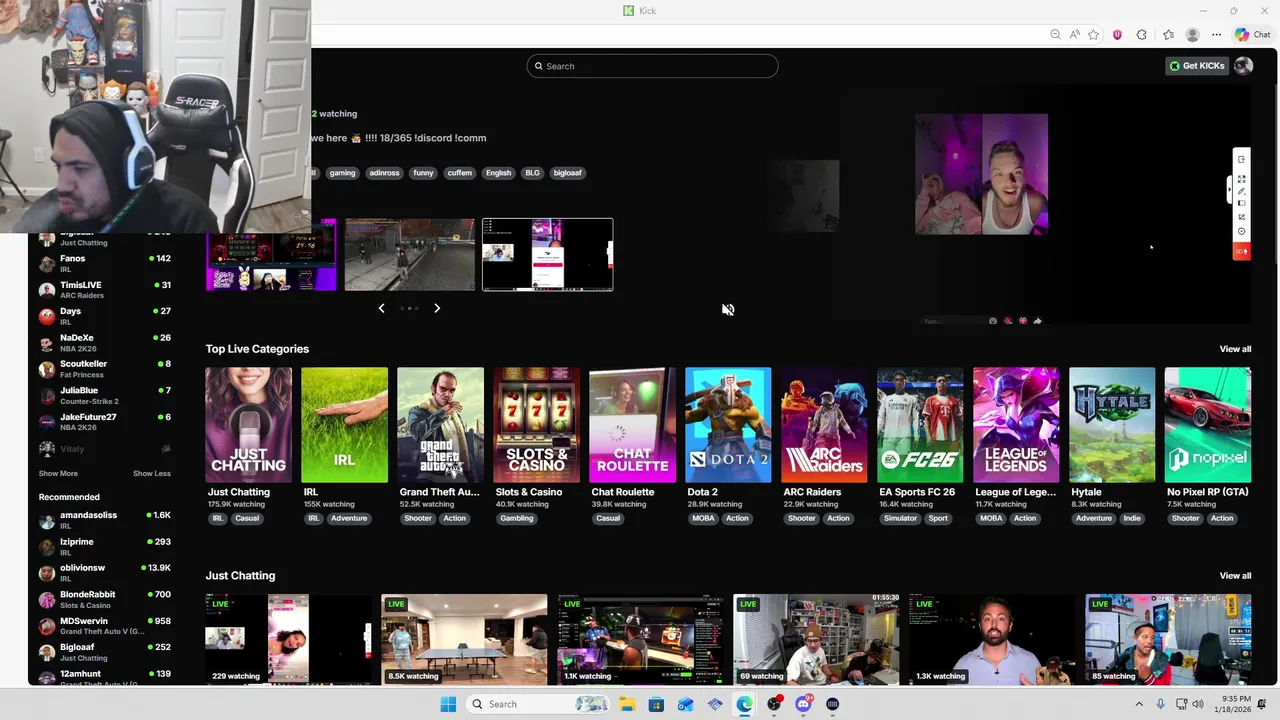Click the Get KICKs button
This screenshot has width=1280, height=720.
pyautogui.click(x=1197, y=66)
